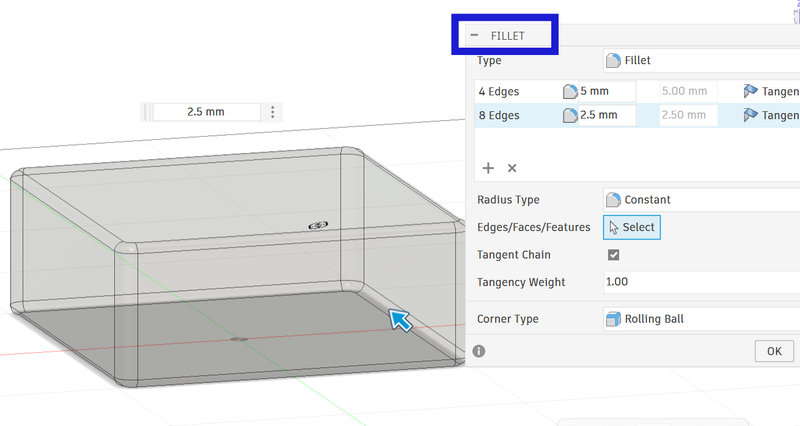
Task: Click the 5 mm radius field
Action: point(607,91)
